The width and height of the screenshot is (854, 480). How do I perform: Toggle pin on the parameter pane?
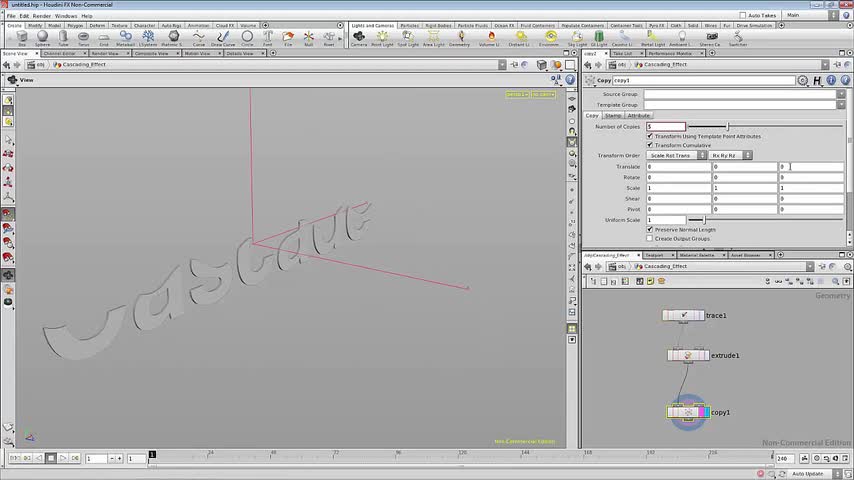838,64
